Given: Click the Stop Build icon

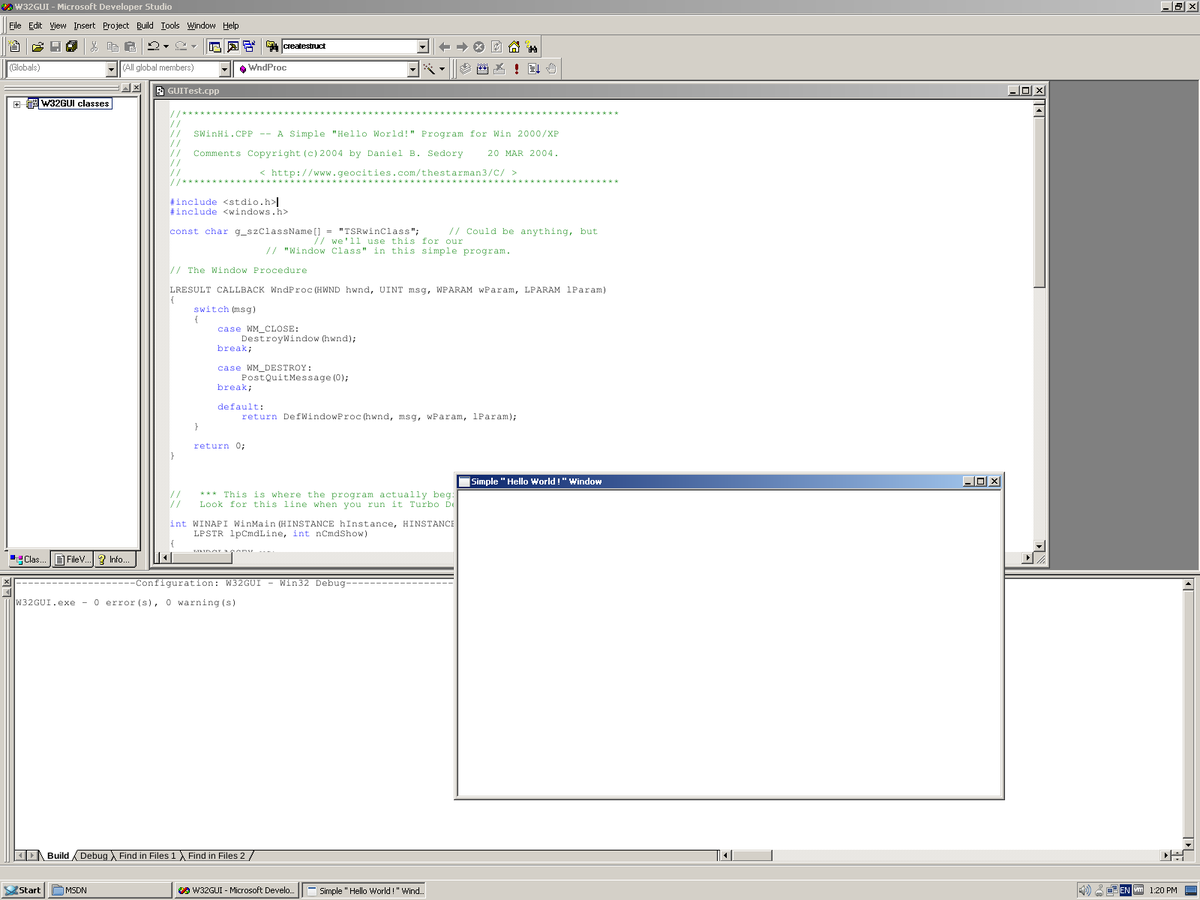Looking at the screenshot, I should (499, 68).
